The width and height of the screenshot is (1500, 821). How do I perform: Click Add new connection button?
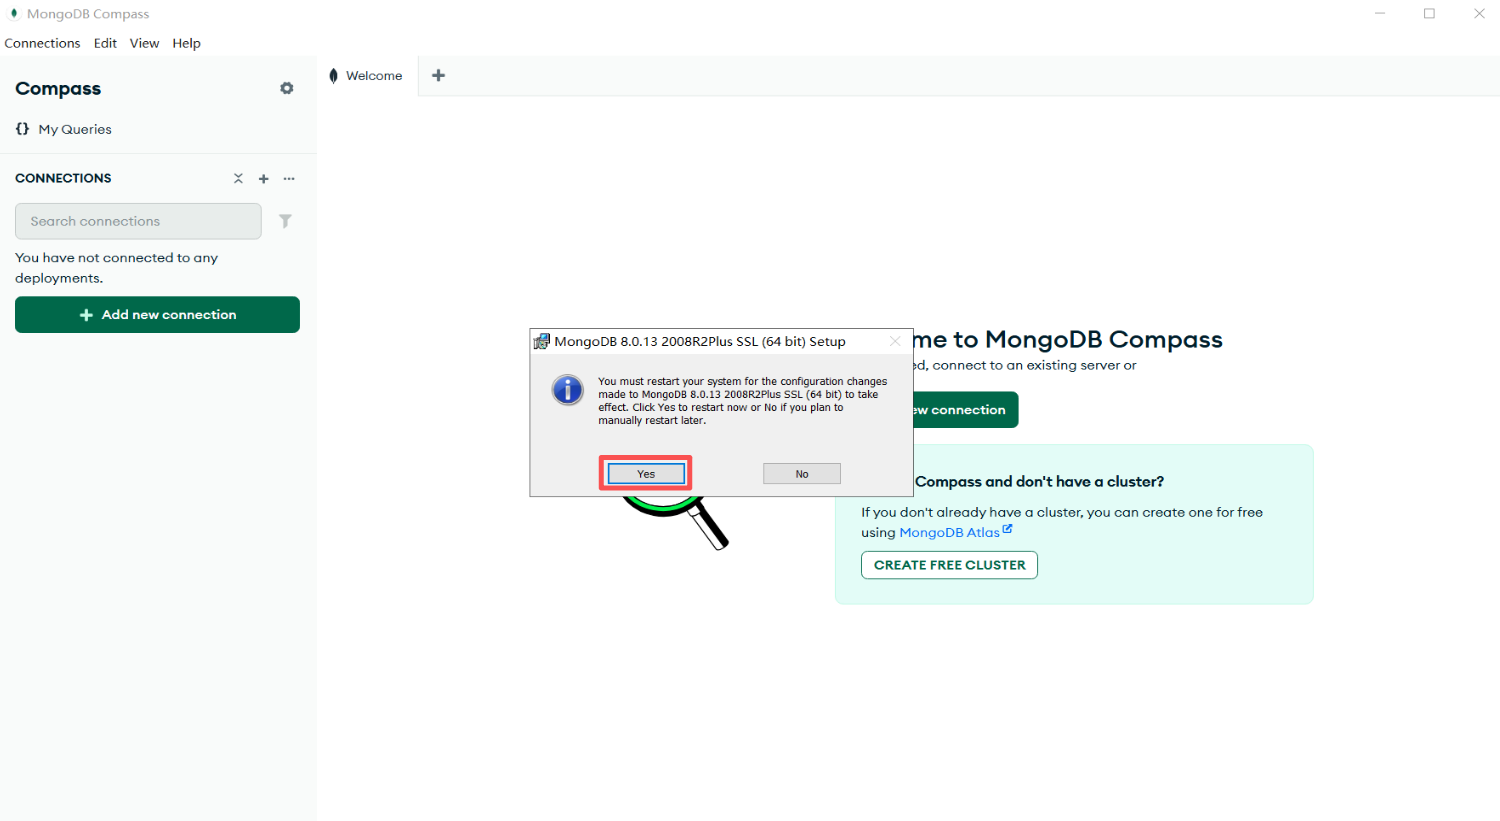(157, 314)
